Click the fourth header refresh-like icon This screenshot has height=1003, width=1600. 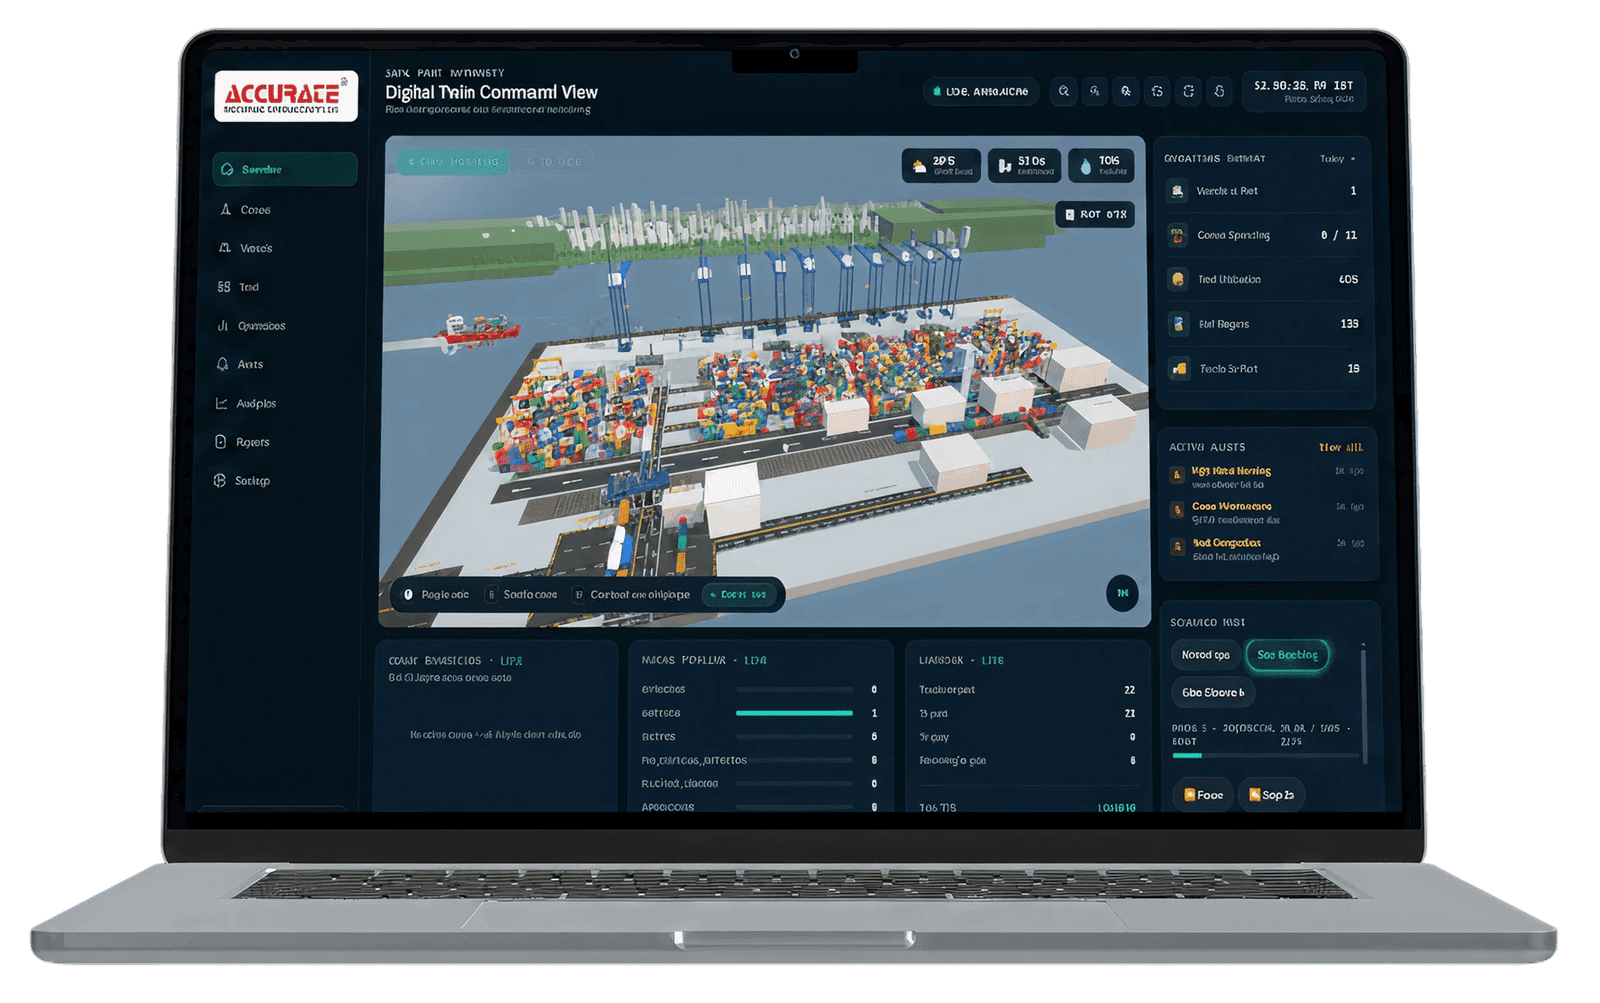click(1157, 91)
